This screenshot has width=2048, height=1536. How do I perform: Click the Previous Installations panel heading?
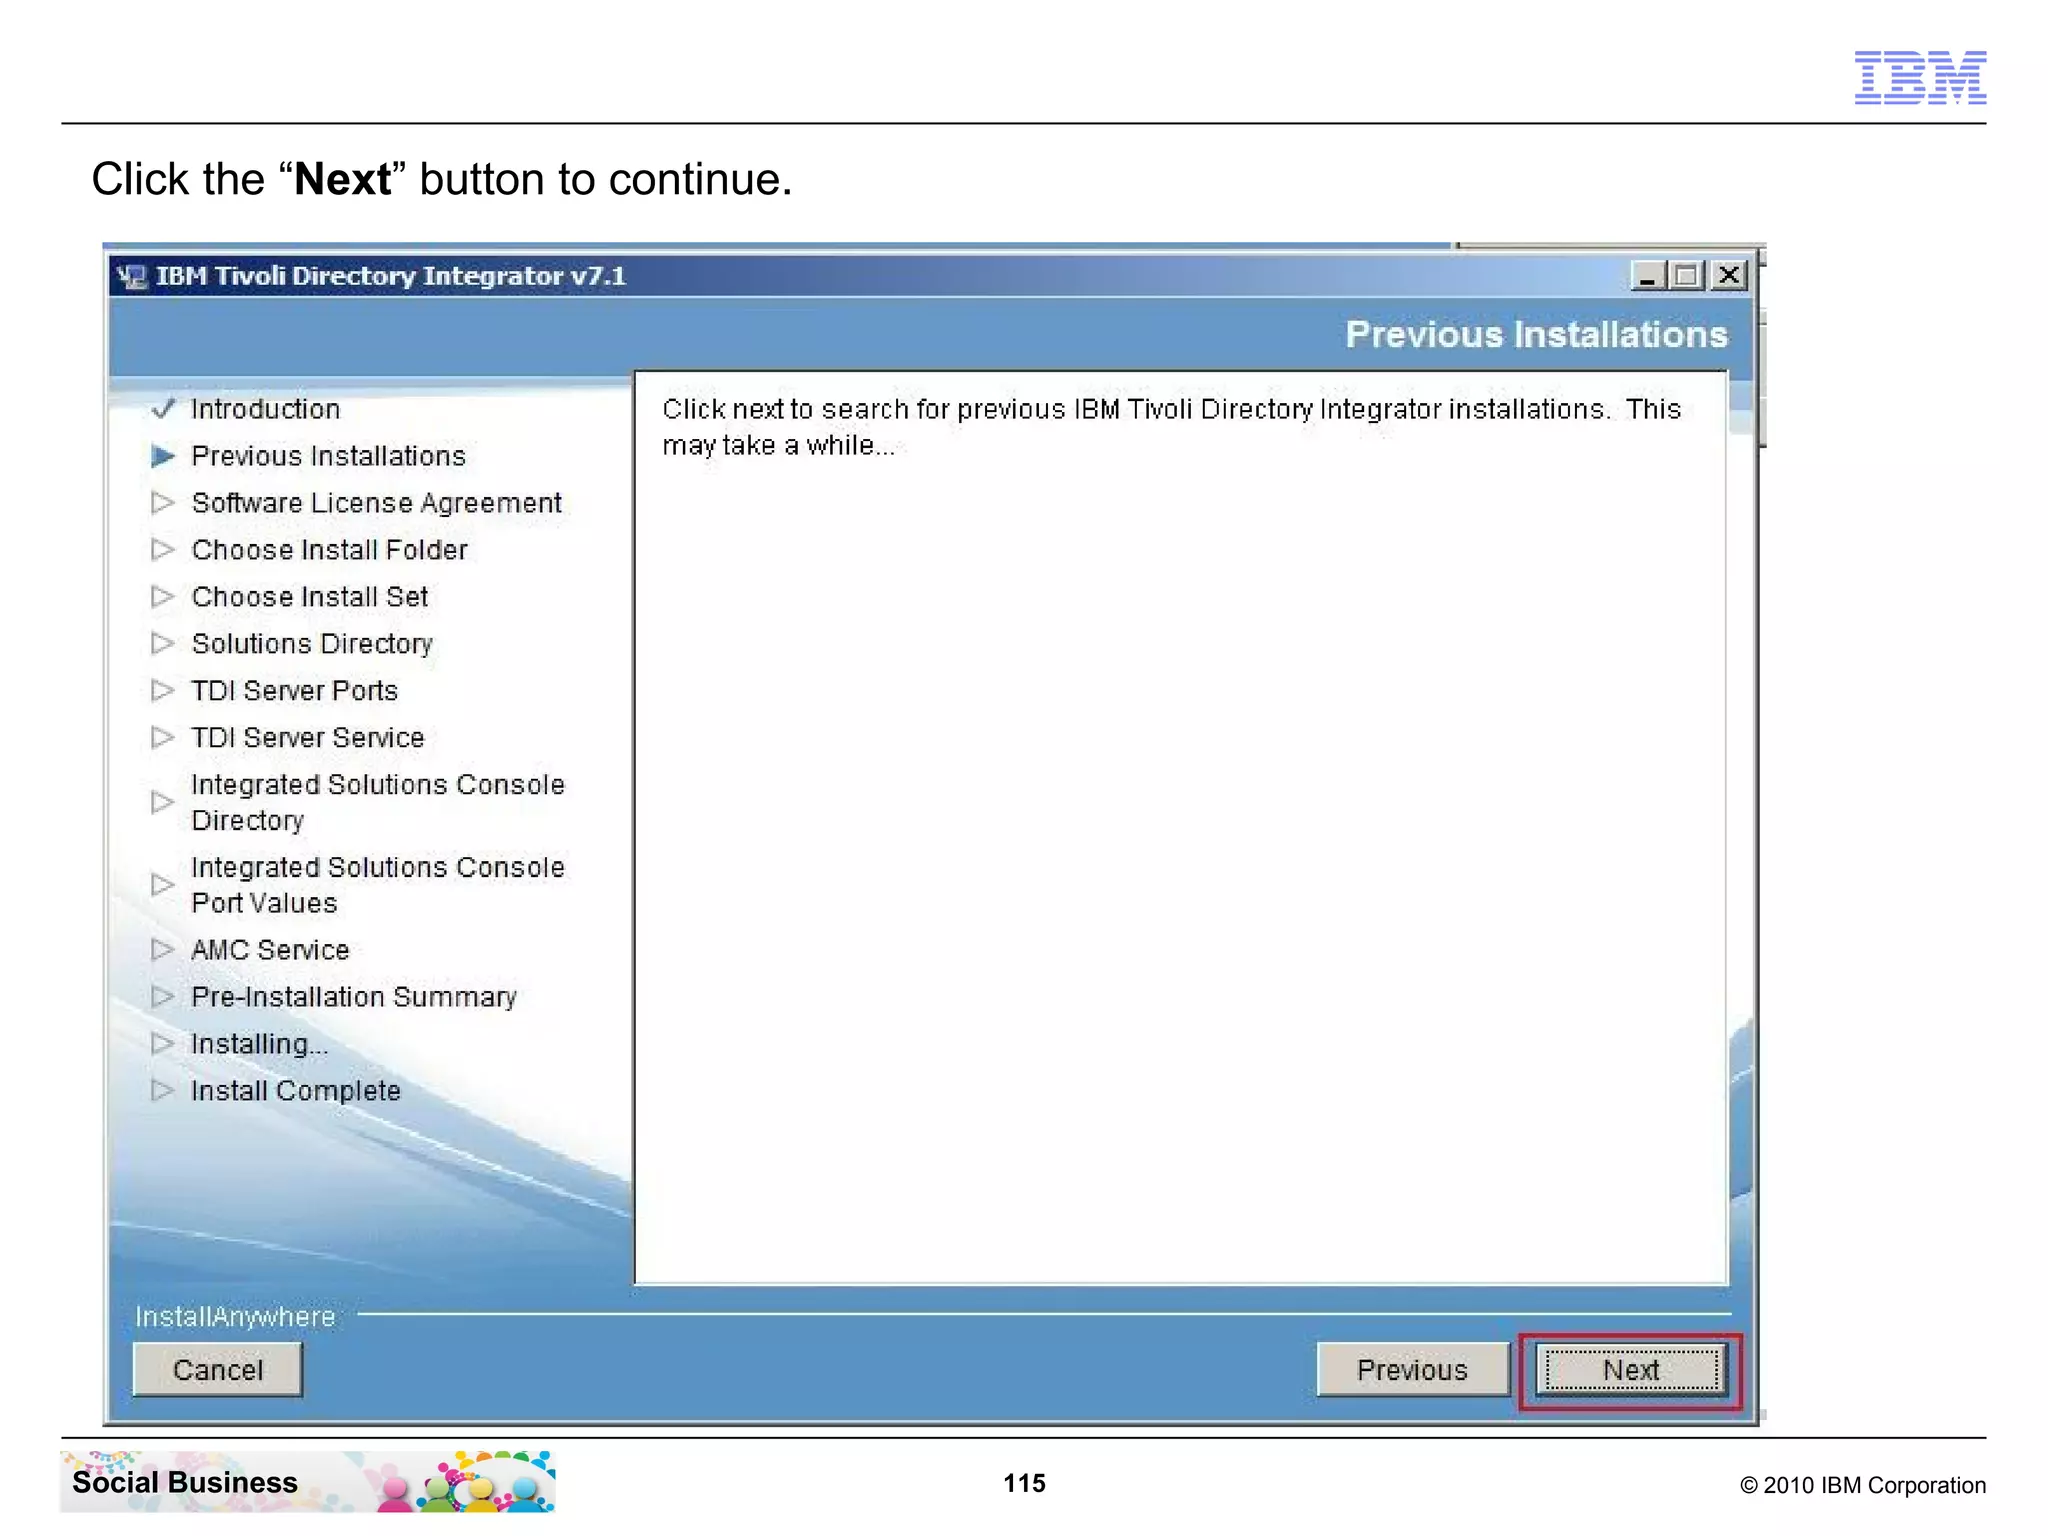click(1536, 334)
